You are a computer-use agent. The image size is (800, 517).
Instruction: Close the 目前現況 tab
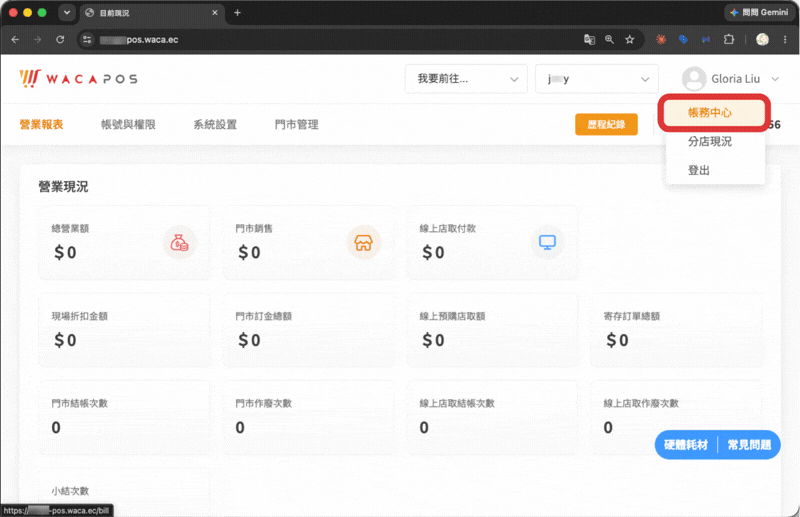215,13
